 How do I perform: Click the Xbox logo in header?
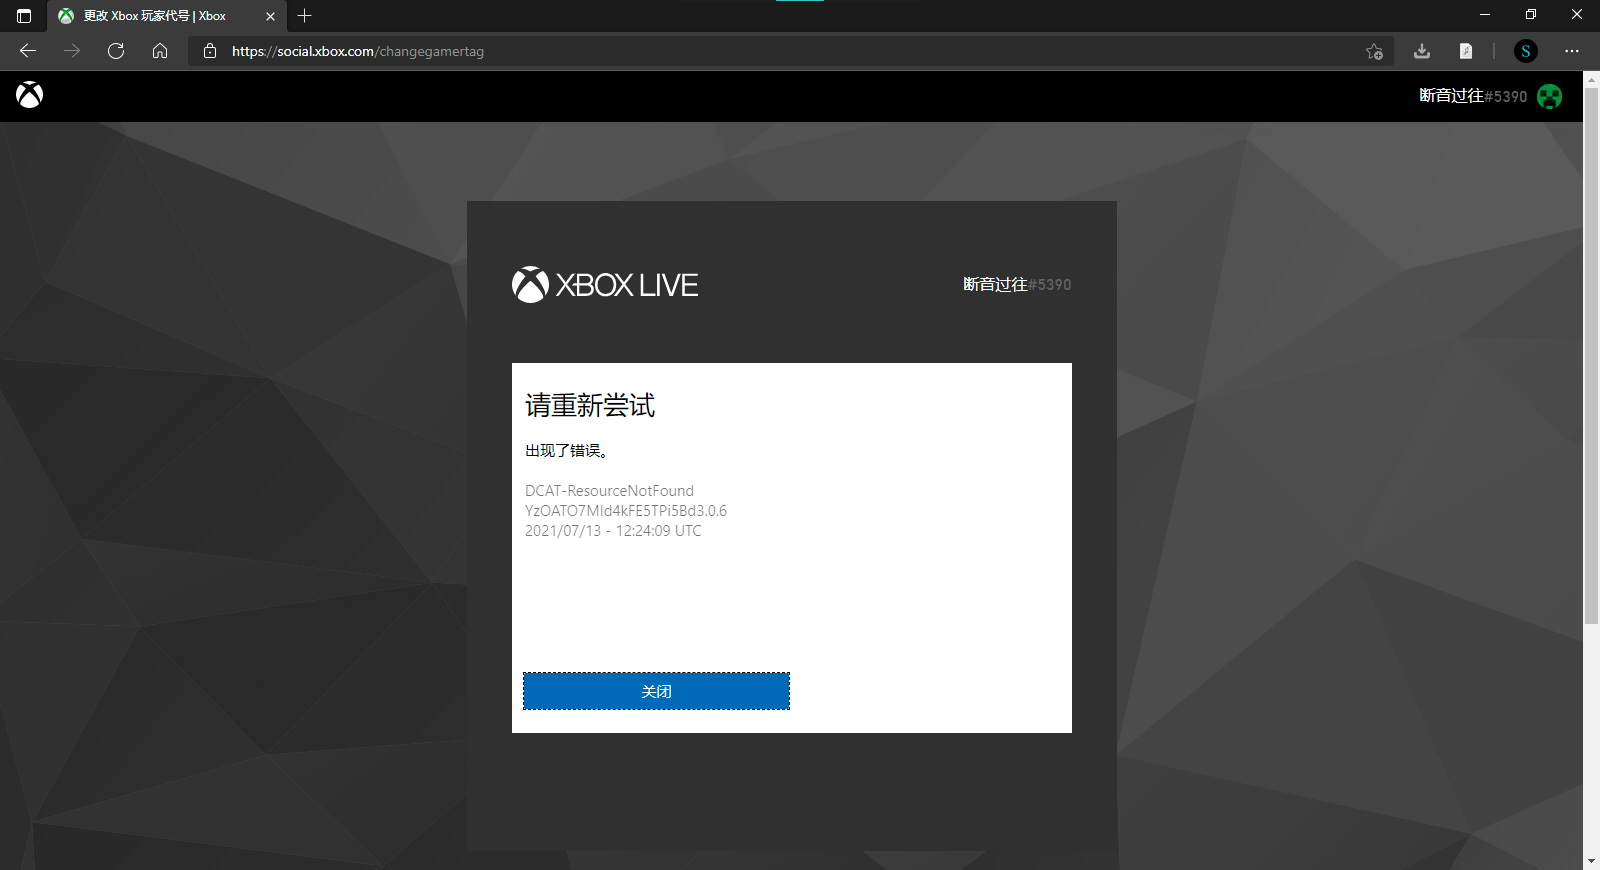(x=30, y=95)
